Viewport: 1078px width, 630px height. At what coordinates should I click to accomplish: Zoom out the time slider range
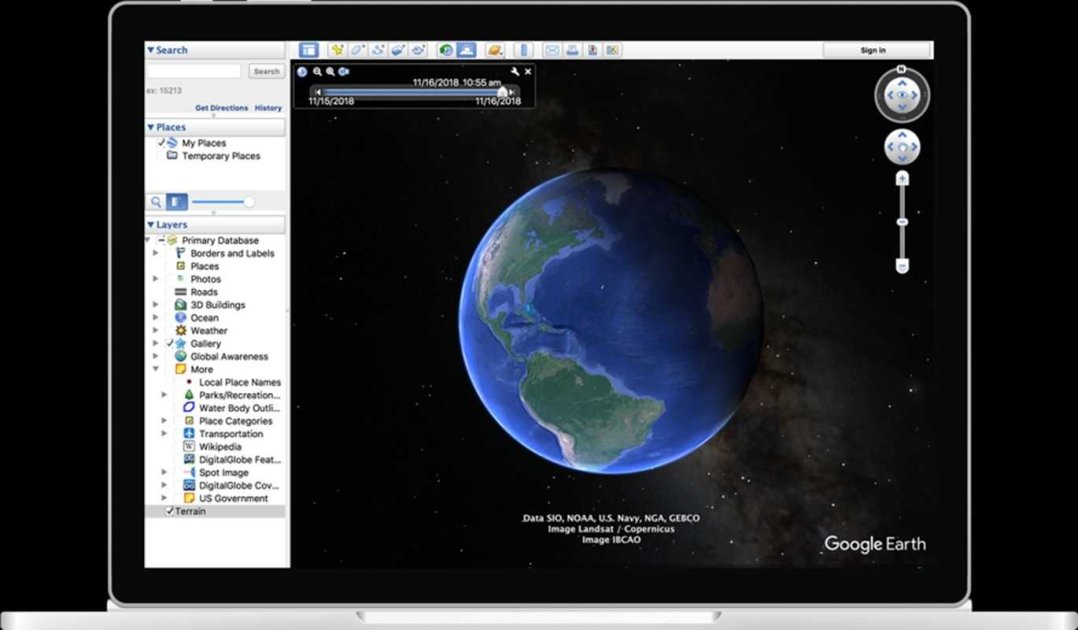(x=318, y=72)
